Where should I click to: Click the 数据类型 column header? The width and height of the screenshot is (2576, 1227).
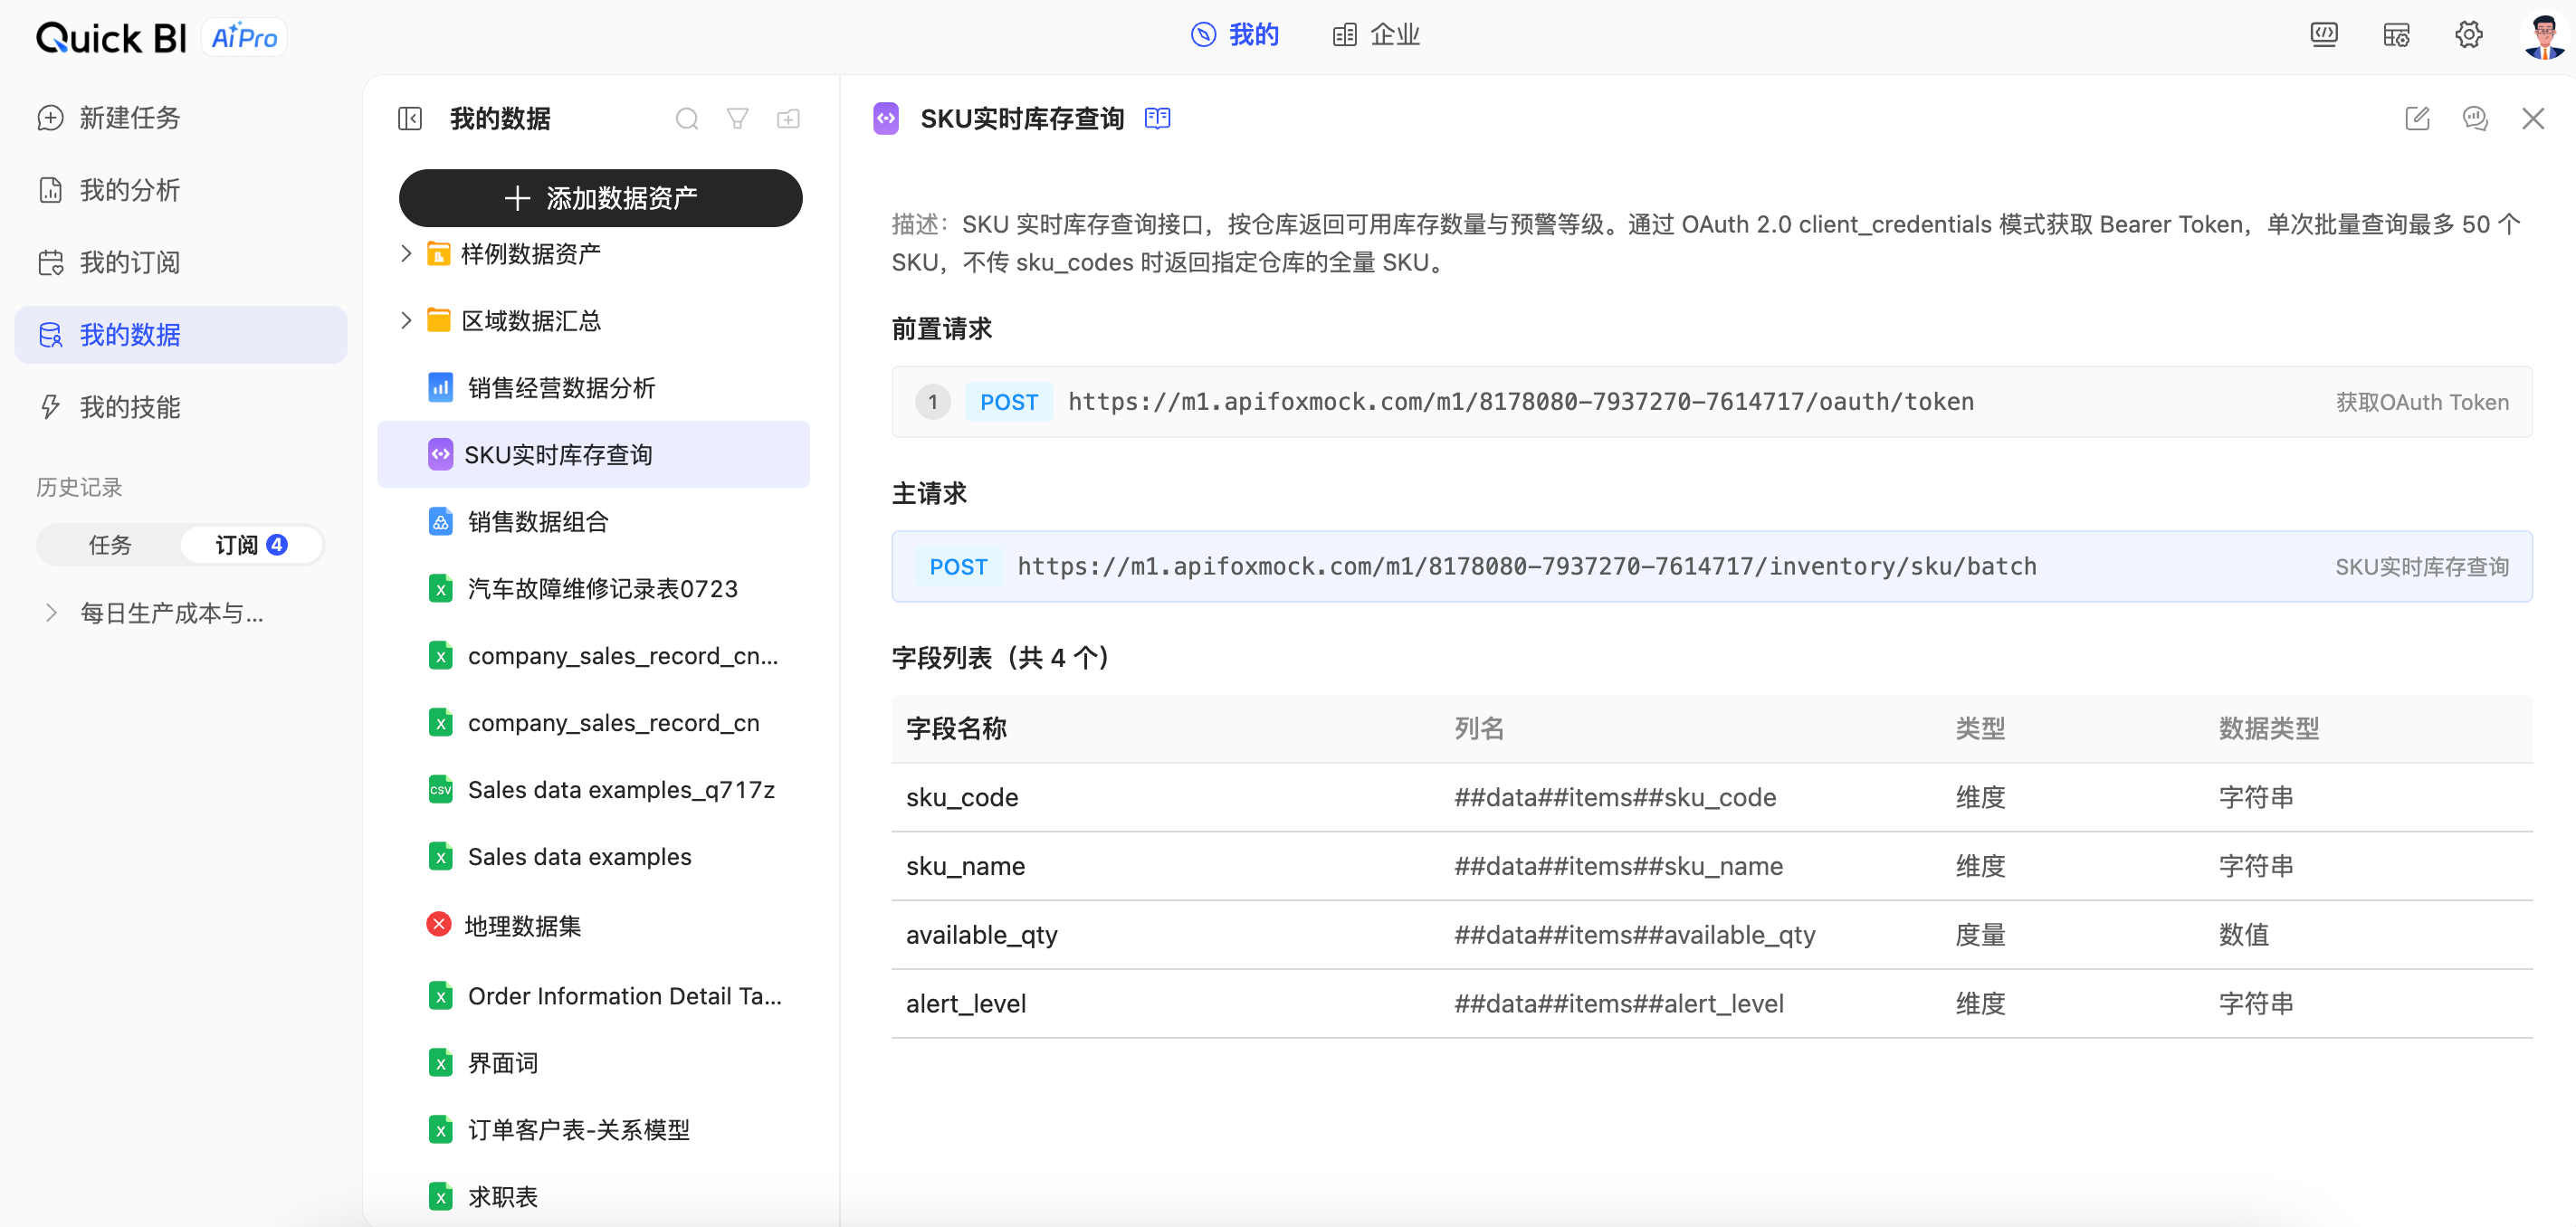(2269, 729)
